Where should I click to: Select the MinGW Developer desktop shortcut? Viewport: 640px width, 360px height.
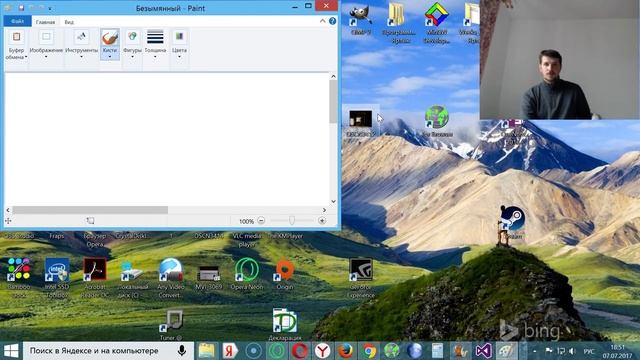click(436, 23)
